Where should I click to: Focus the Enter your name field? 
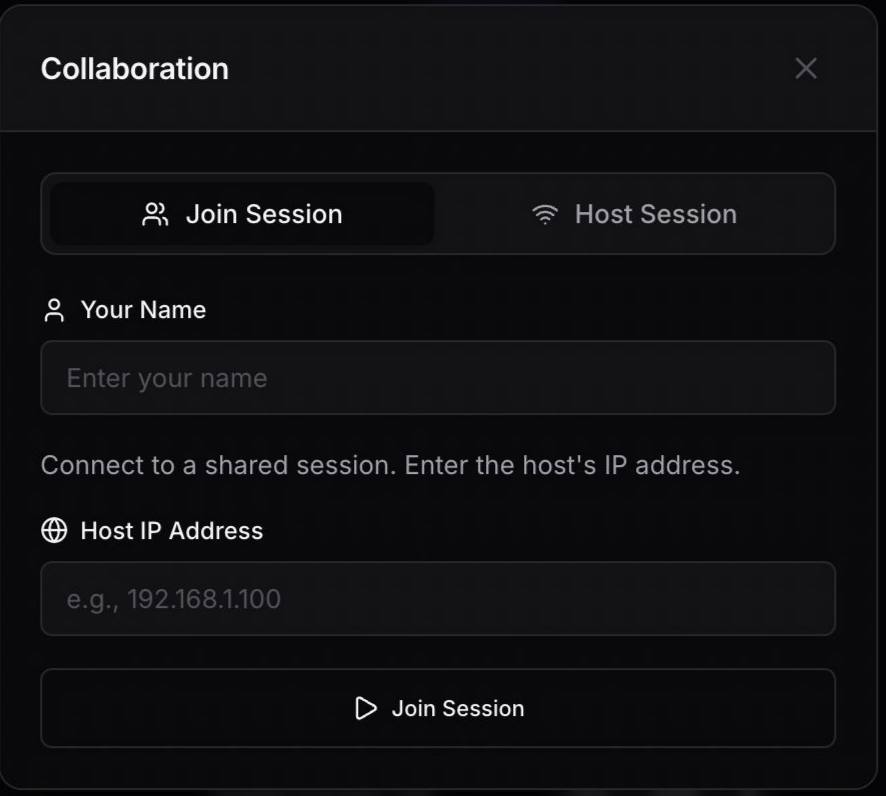coord(438,378)
